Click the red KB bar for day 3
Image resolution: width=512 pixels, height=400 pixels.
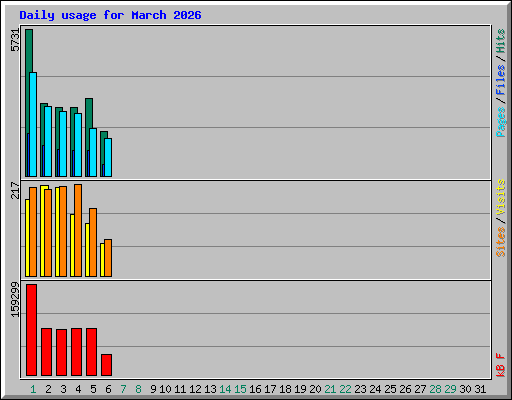[x=61, y=352]
